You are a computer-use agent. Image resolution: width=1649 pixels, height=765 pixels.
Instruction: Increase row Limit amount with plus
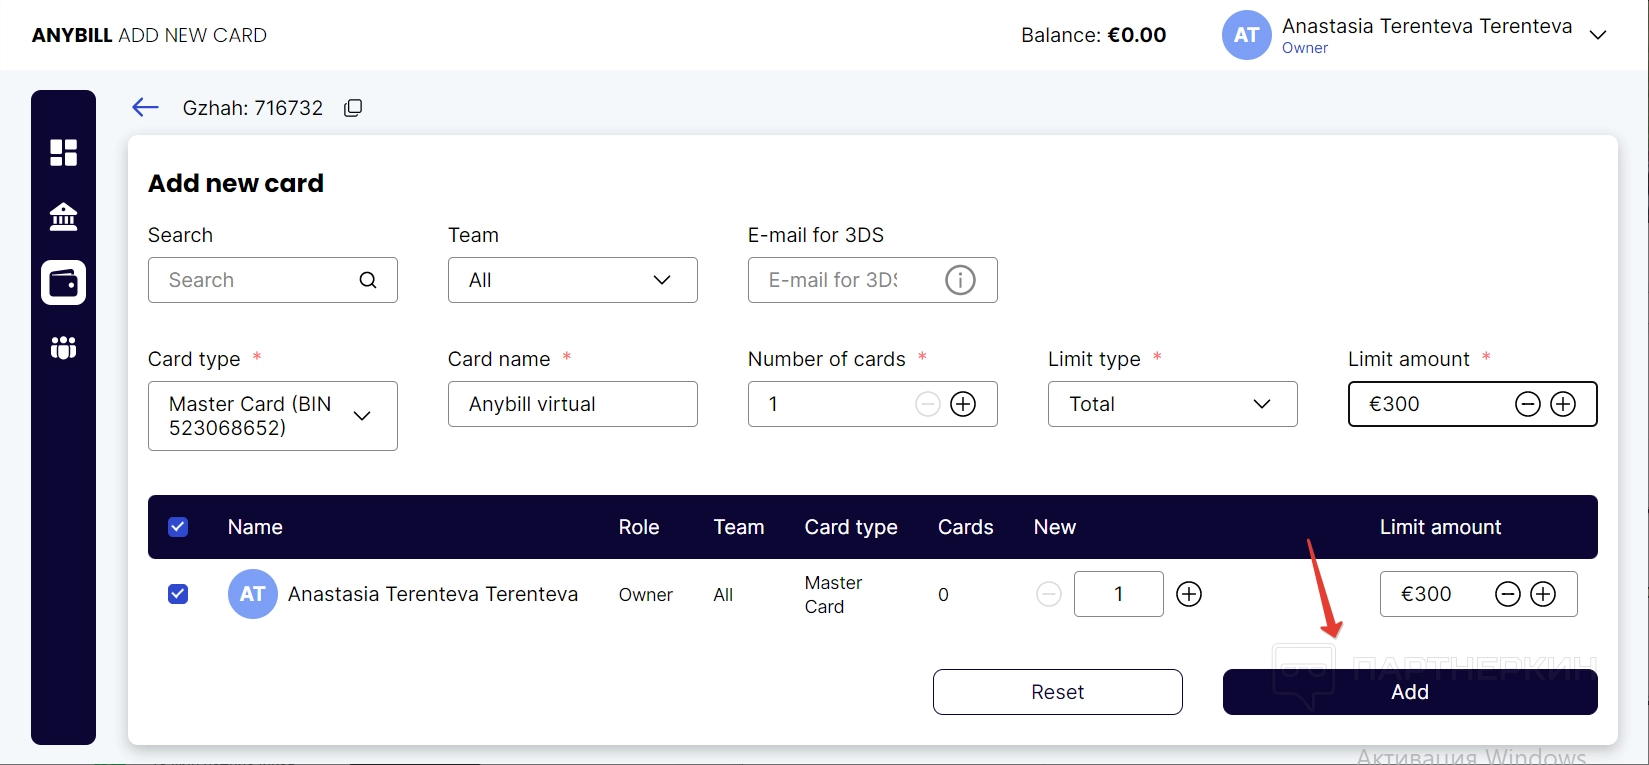[x=1544, y=594]
